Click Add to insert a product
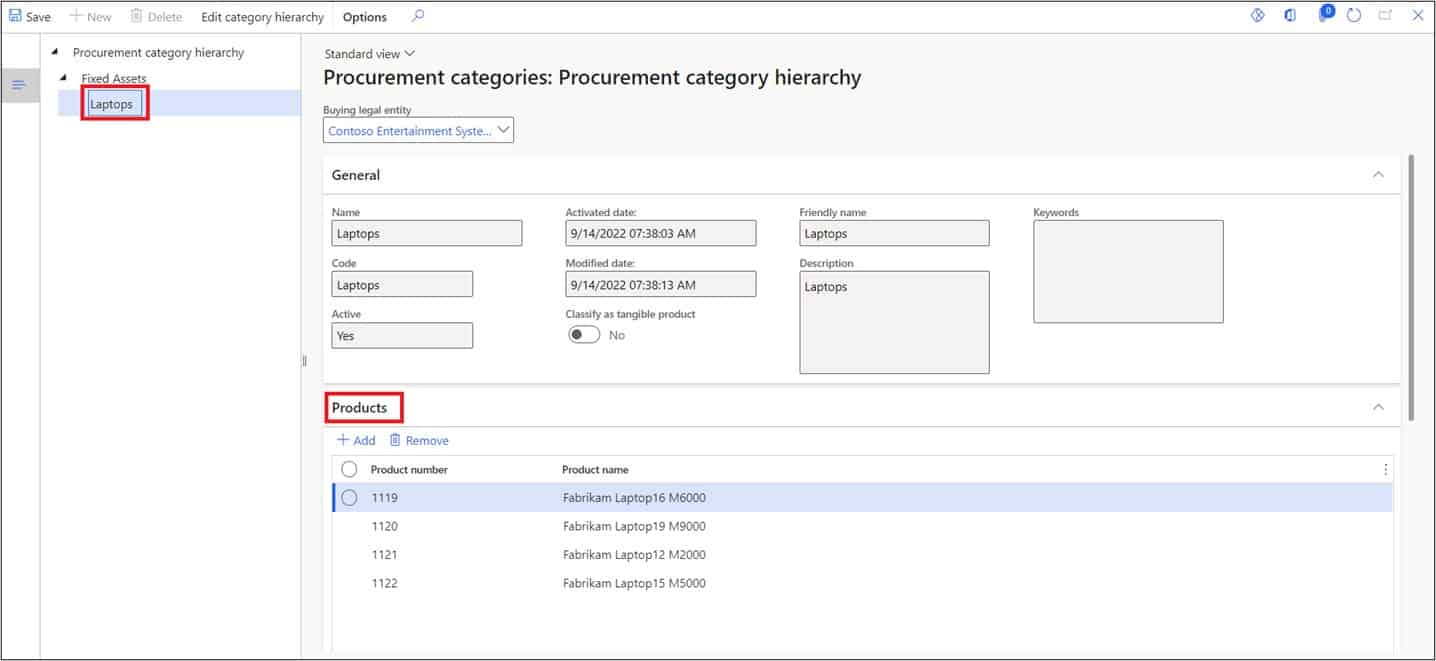1436x661 pixels. coord(357,440)
